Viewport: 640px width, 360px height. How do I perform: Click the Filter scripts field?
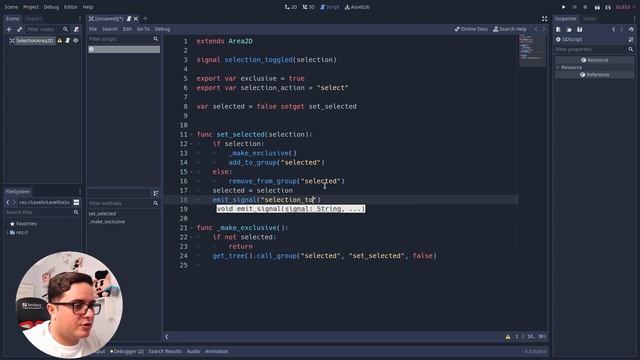pos(124,39)
